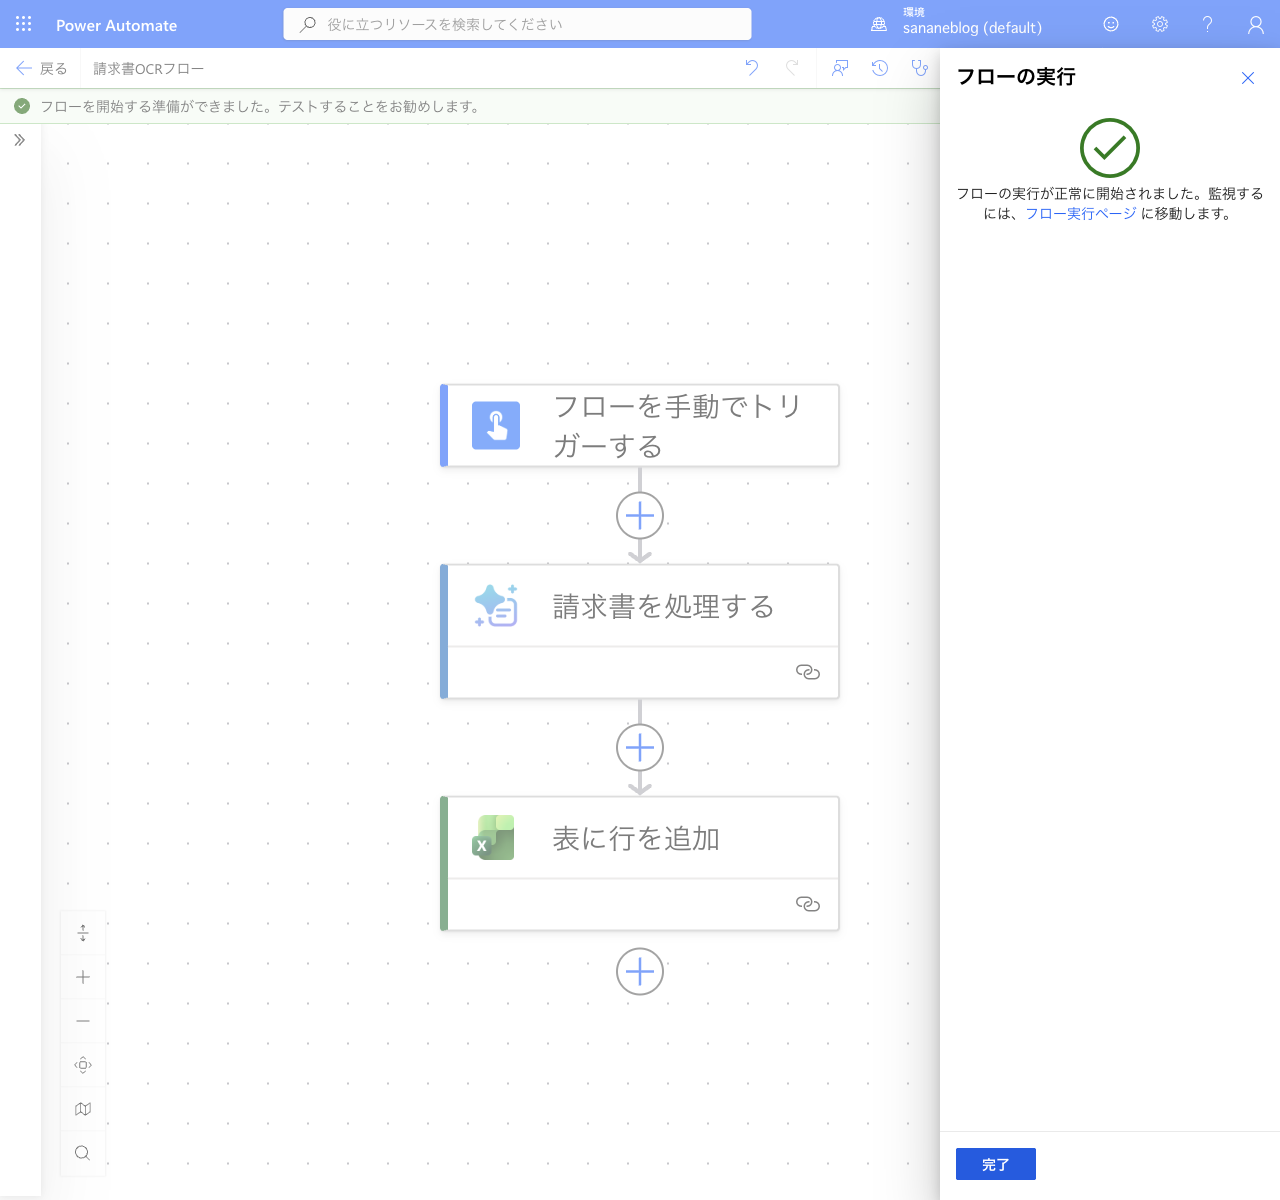Click the Excel icon on 表に行を追加
The image size is (1280, 1200).
point(494,838)
